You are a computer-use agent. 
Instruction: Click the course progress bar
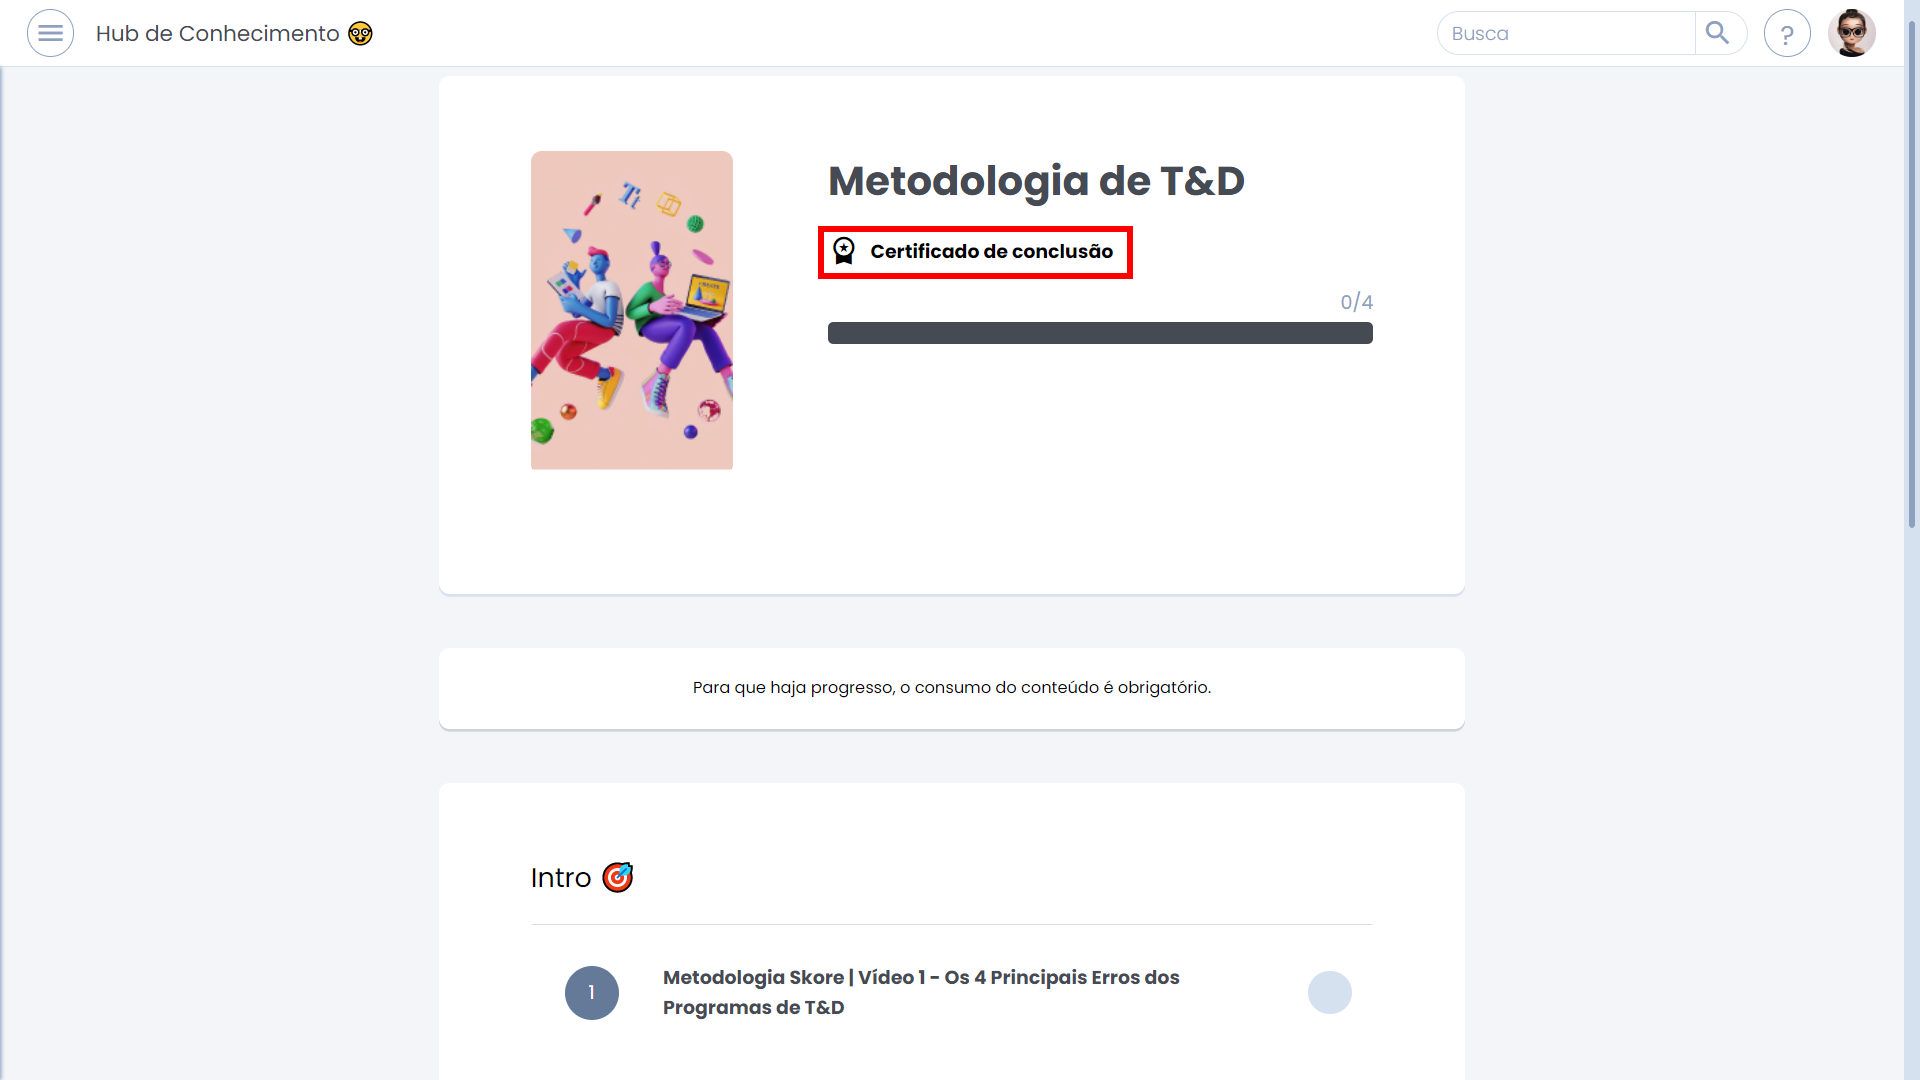pos(1100,333)
